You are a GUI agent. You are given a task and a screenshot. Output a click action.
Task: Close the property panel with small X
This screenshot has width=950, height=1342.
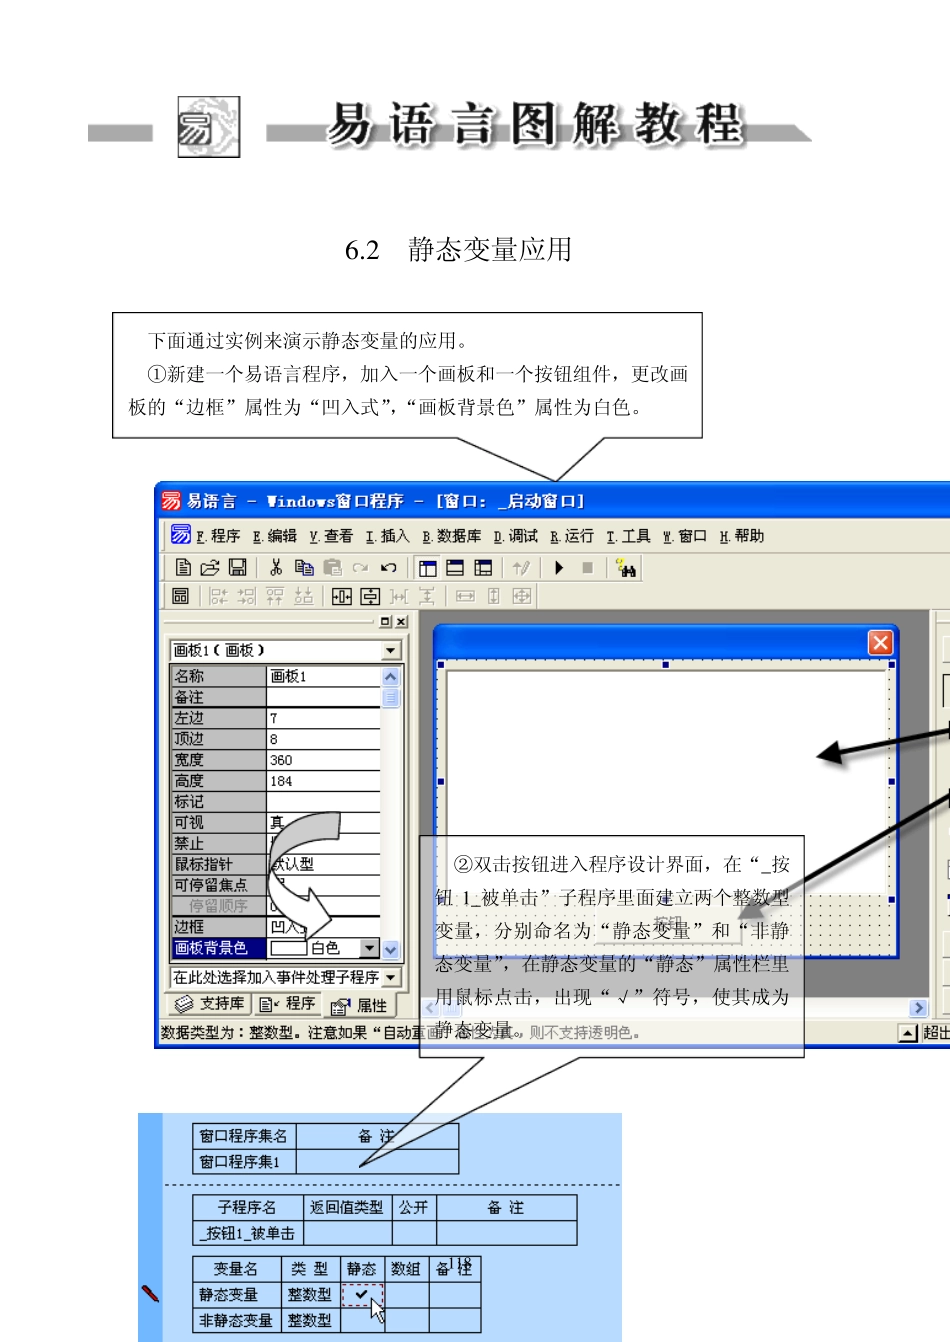[401, 622]
